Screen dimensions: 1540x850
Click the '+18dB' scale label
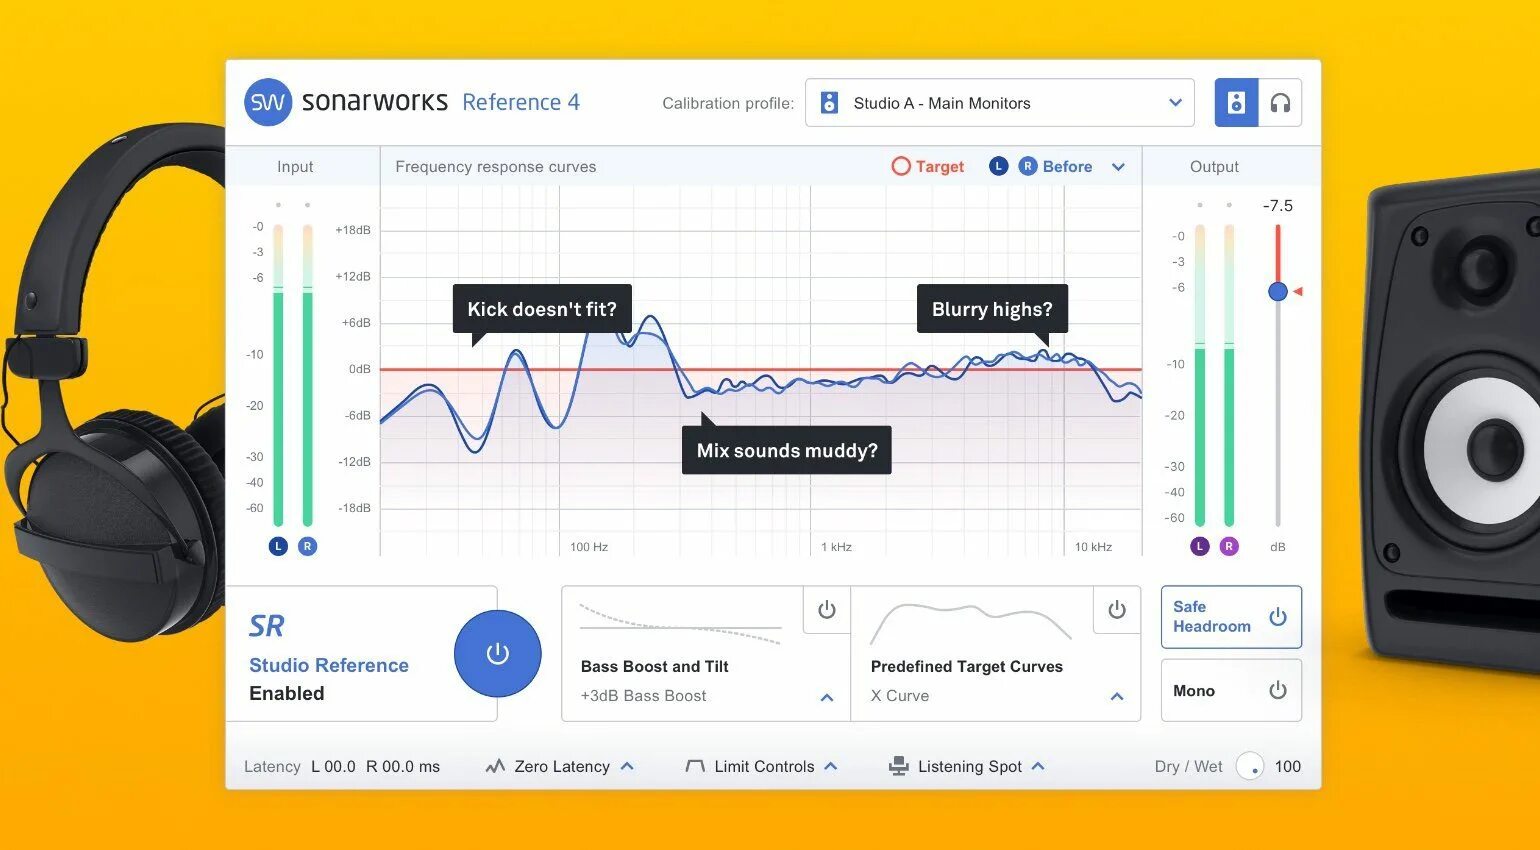[353, 230]
